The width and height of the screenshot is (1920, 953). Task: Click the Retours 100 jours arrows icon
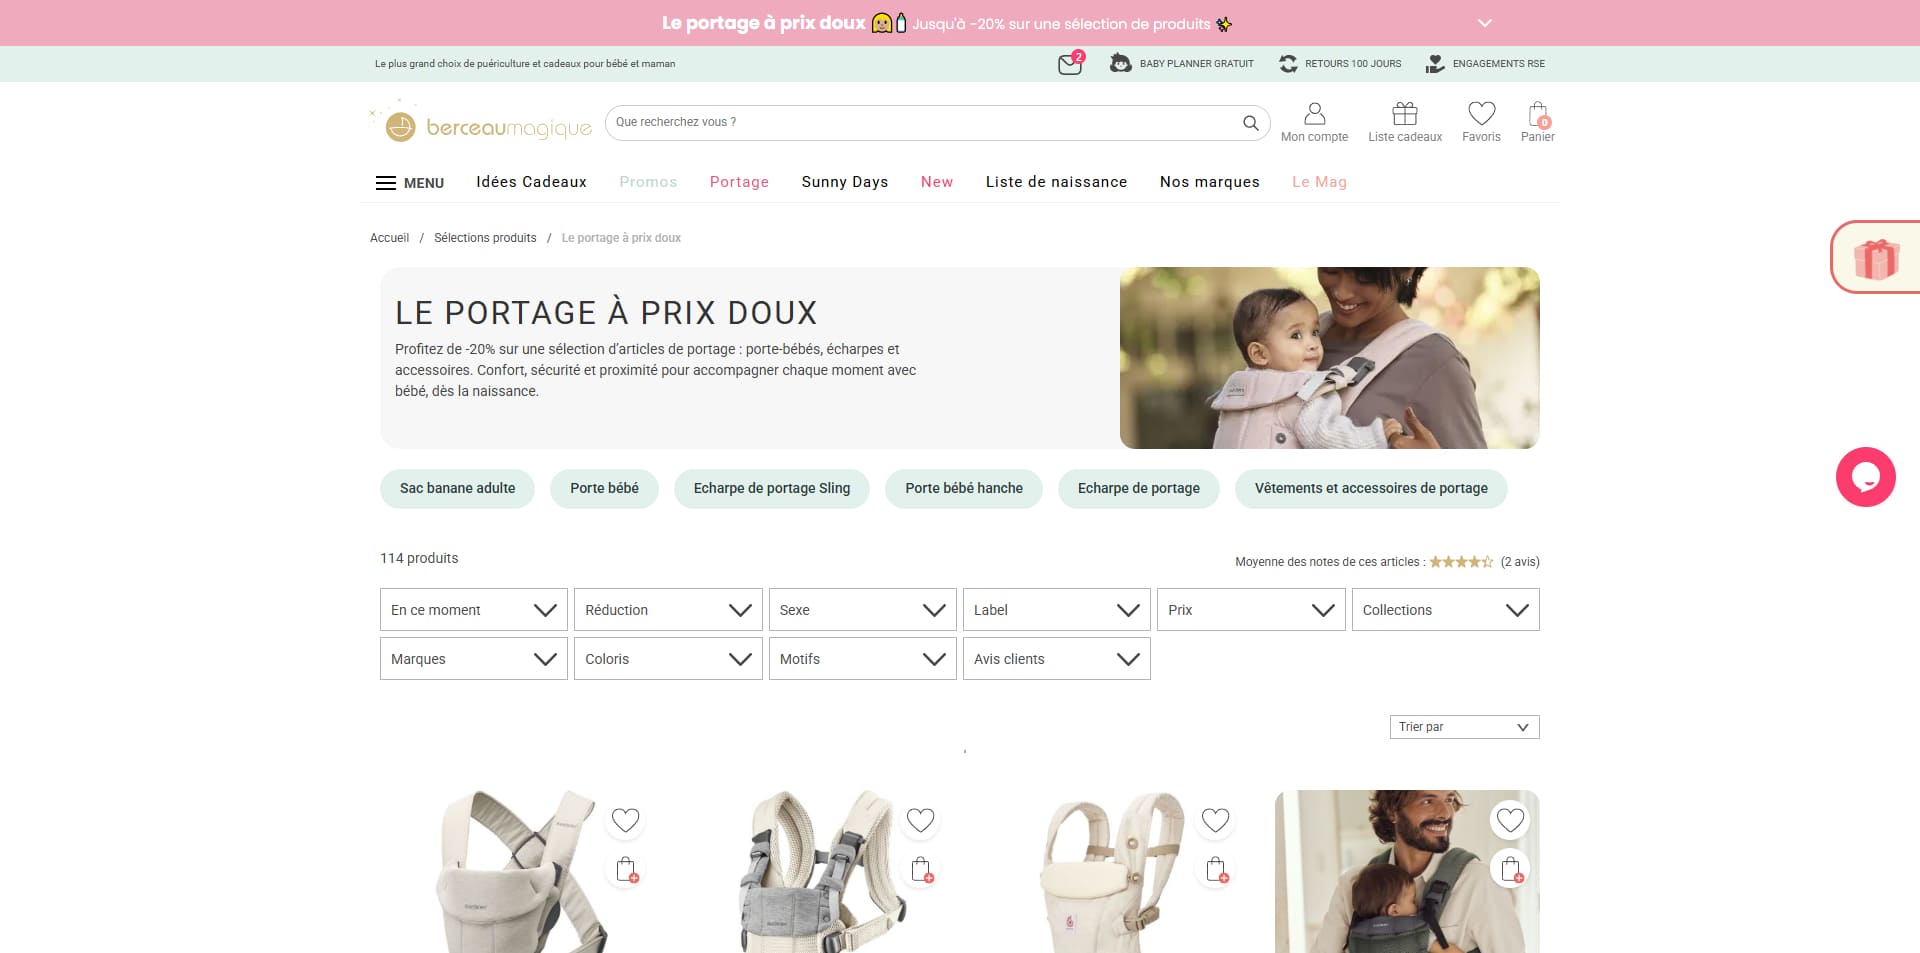(1288, 63)
